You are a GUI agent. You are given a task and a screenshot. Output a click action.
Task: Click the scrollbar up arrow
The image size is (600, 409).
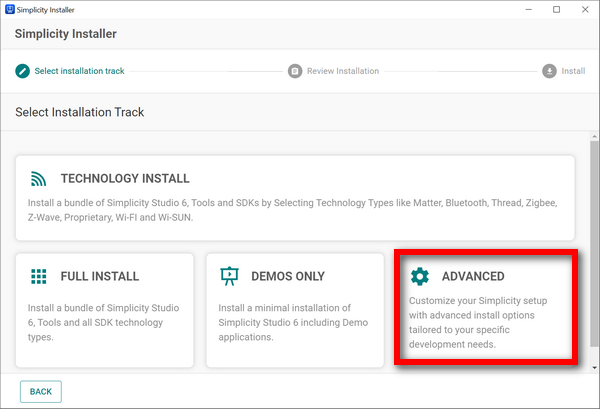594,136
